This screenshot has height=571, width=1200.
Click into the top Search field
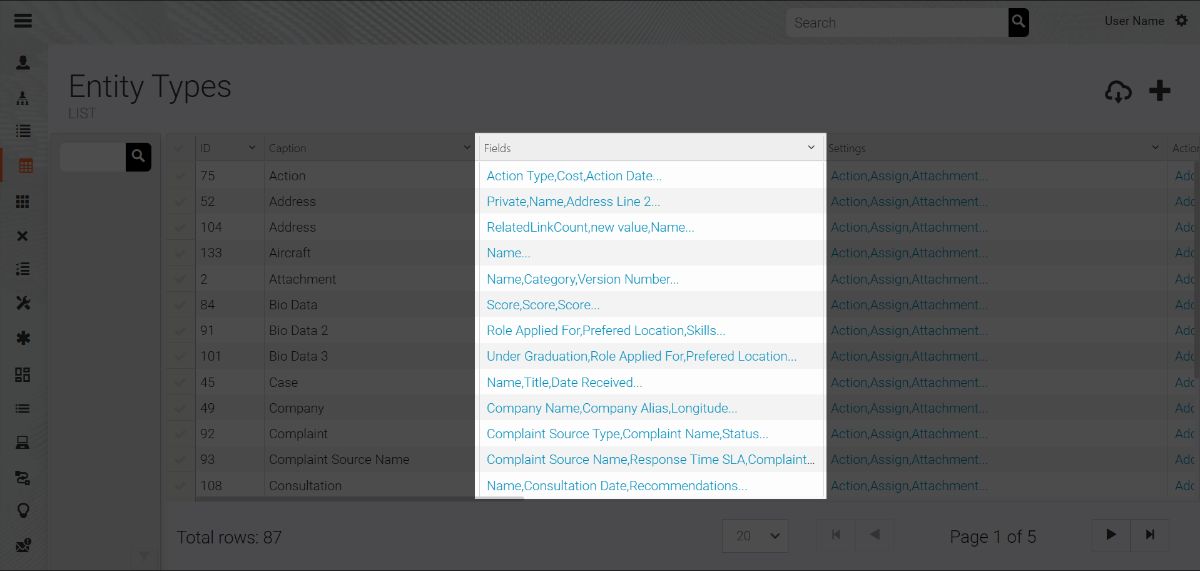(x=895, y=22)
